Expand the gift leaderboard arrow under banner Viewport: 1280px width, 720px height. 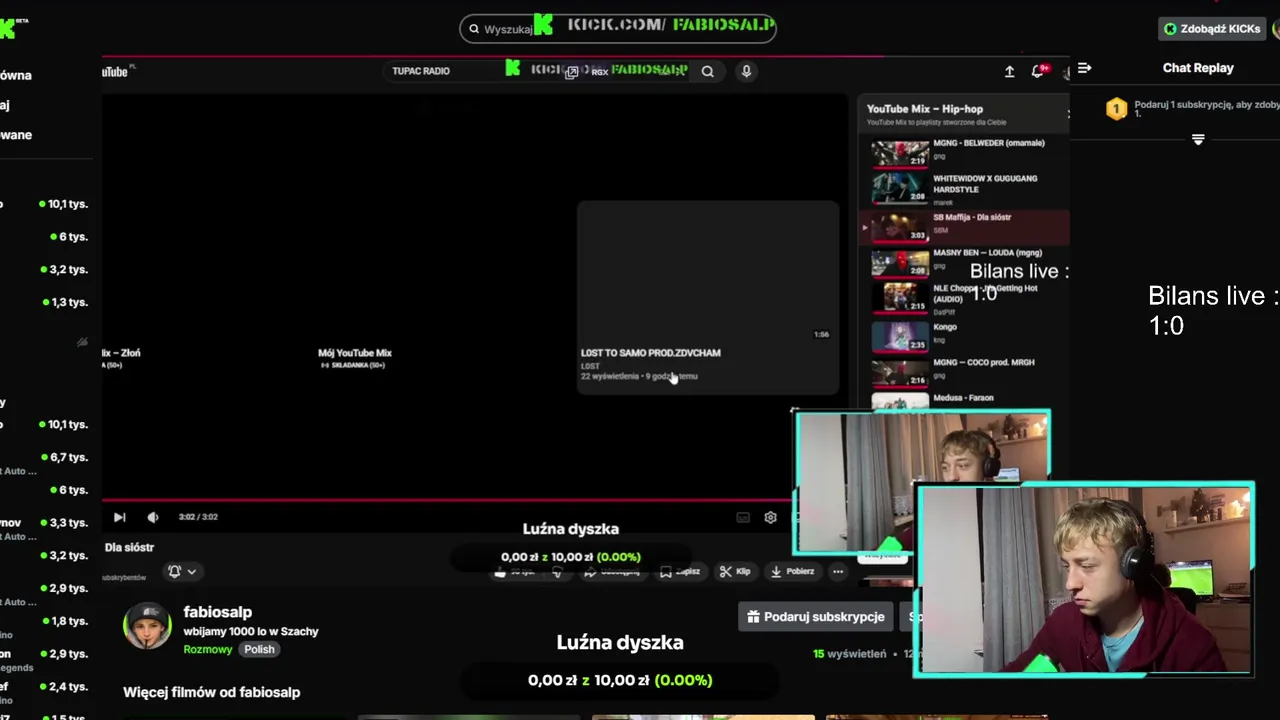[1198, 140]
